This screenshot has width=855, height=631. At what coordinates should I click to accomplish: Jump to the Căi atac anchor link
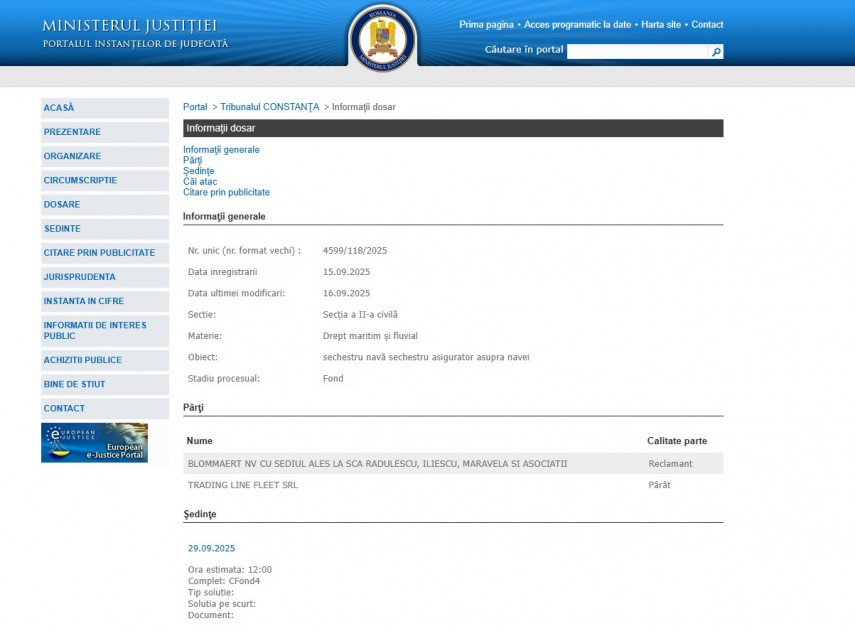click(x=200, y=182)
